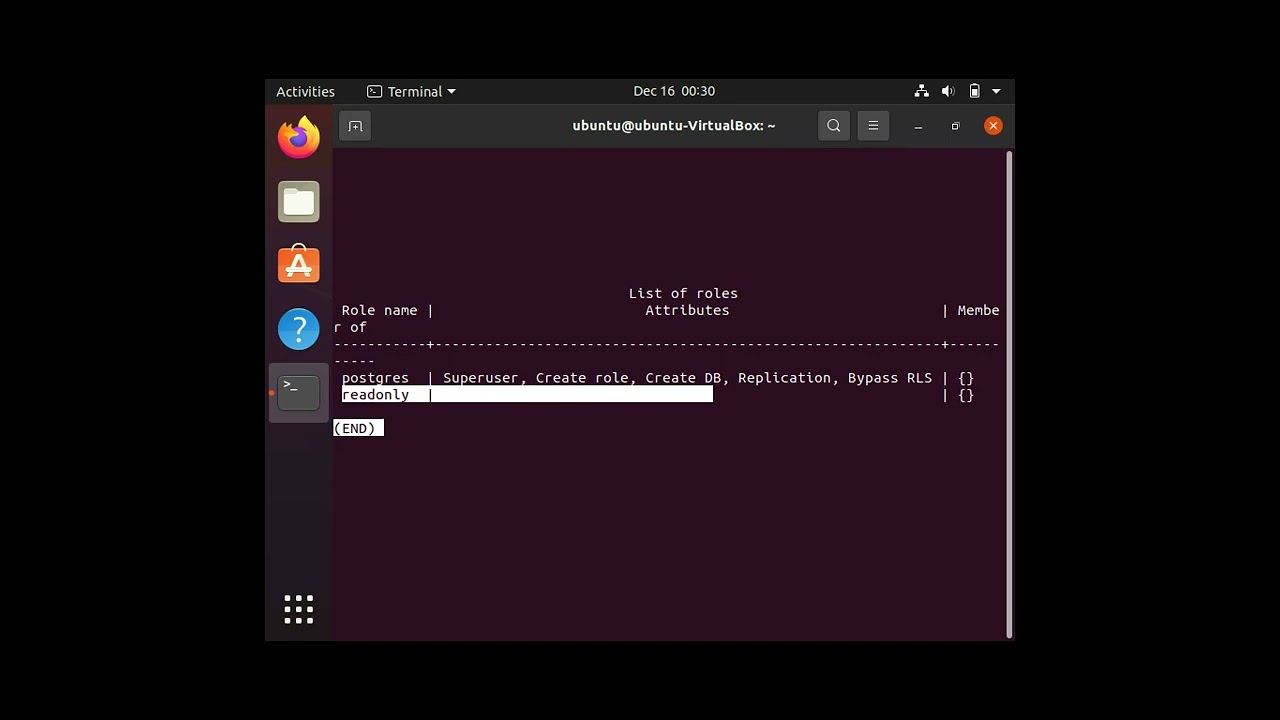1280x720 pixels.
Task: Click the 'postgres' role name
Action: pos(375,378)
